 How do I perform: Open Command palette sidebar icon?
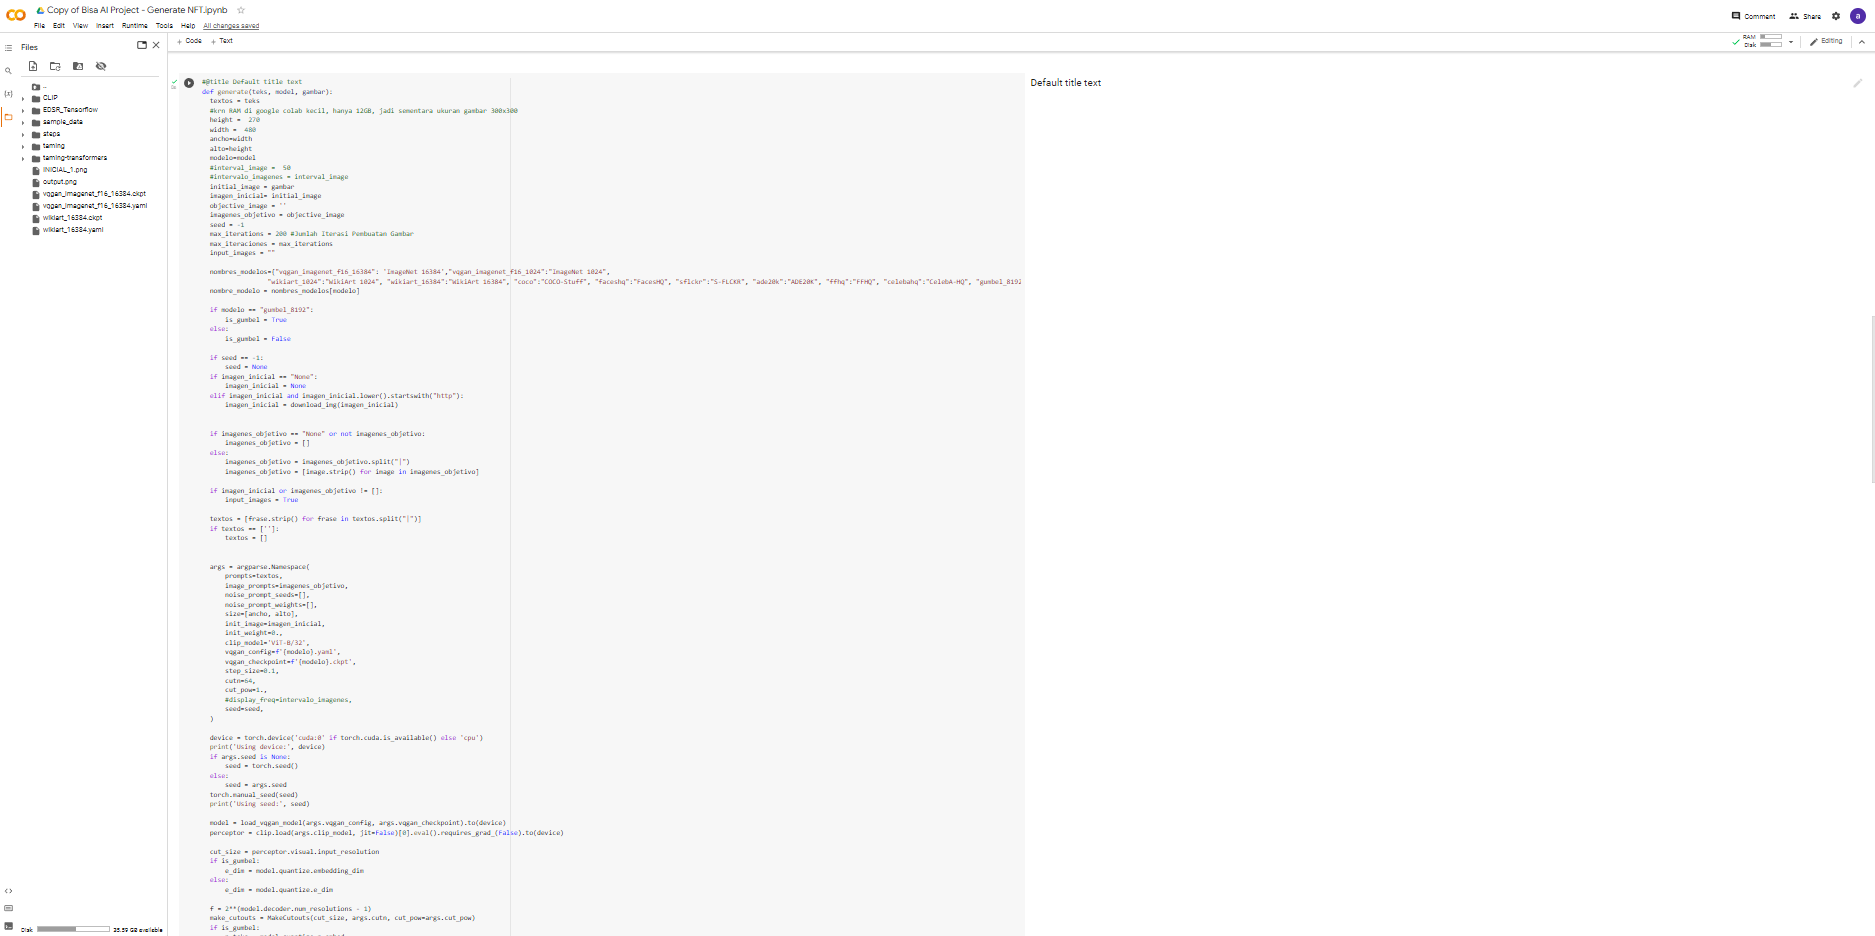pos(8,909)
